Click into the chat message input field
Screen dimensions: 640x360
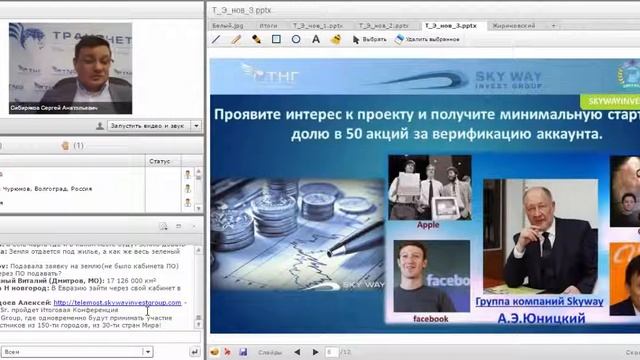100,337
